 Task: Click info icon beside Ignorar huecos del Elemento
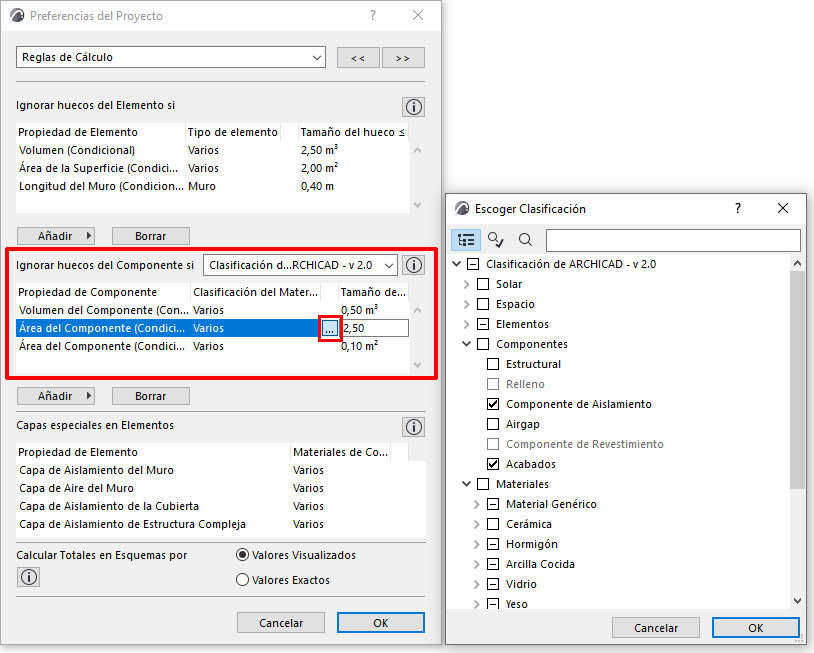pyautogui.click(x=413, y=107)
